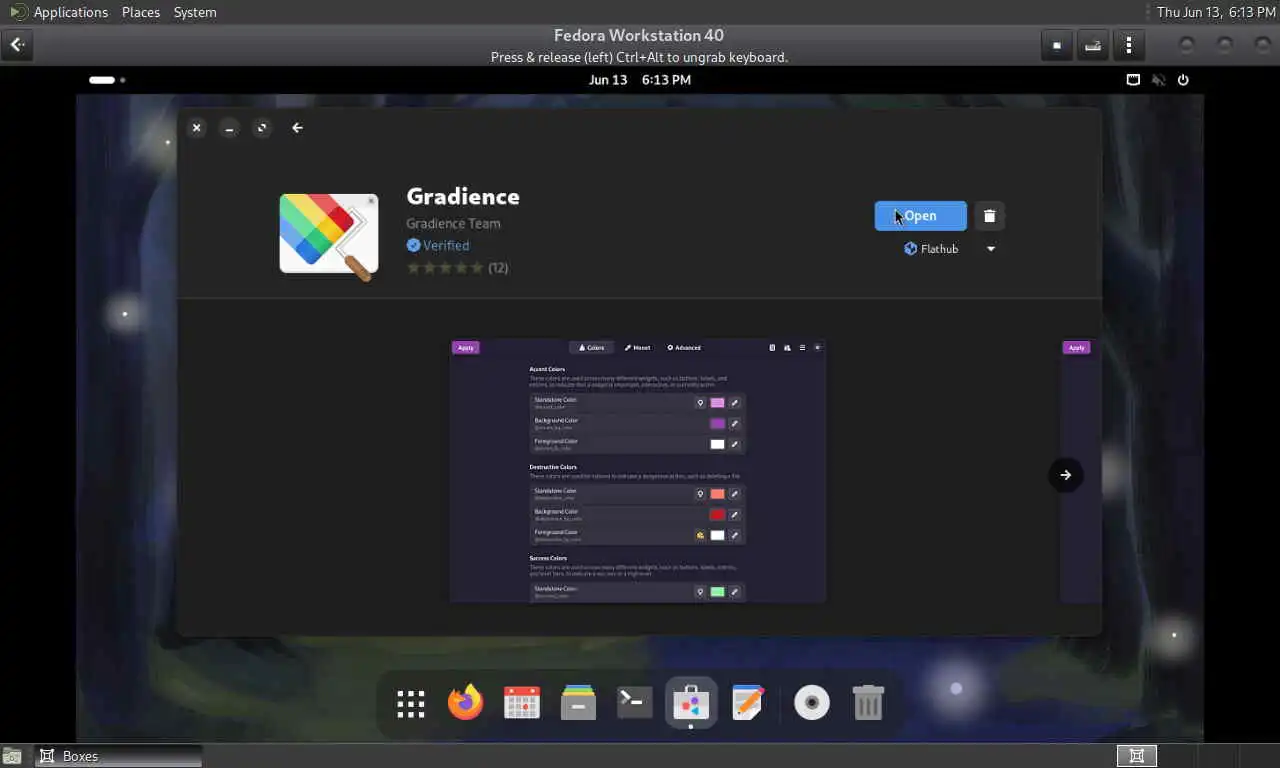The height and width of the screenshot is (768, 1280).
Task: Click the Flathub source label
Action: [x=931, y=249]
